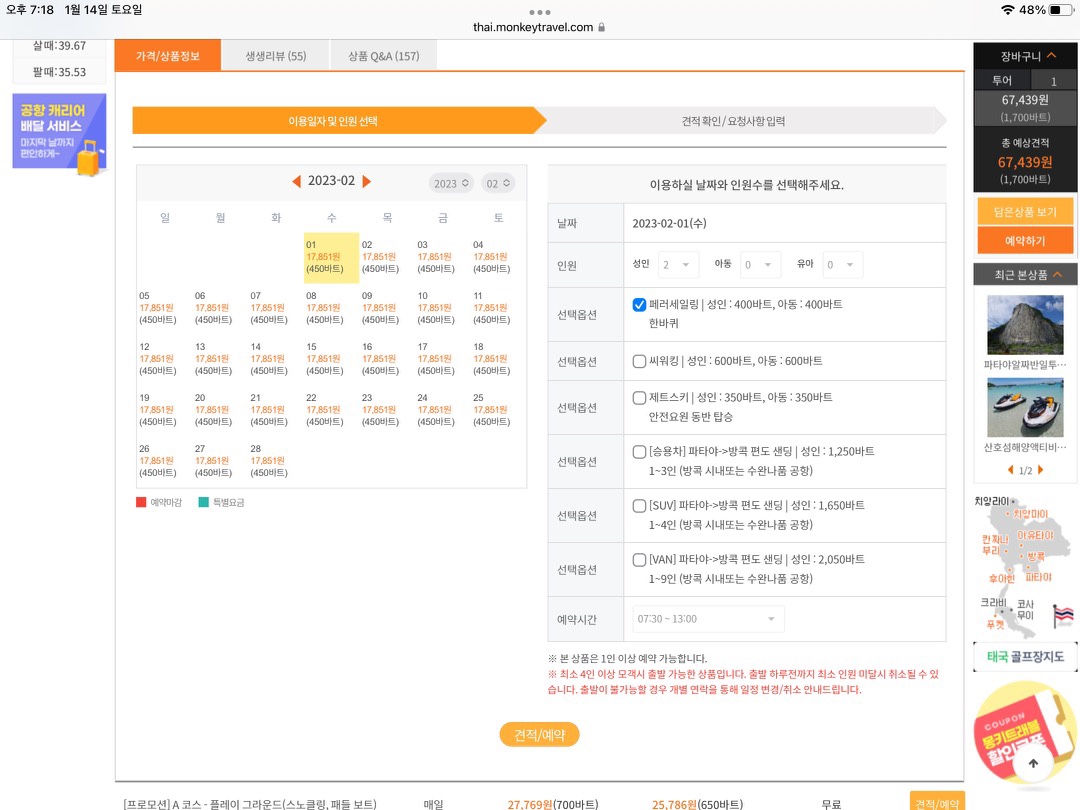
Task: Open the 몽키트래블 할인쿠폰 coupon banner
Action: click(x=1026, y=734)
